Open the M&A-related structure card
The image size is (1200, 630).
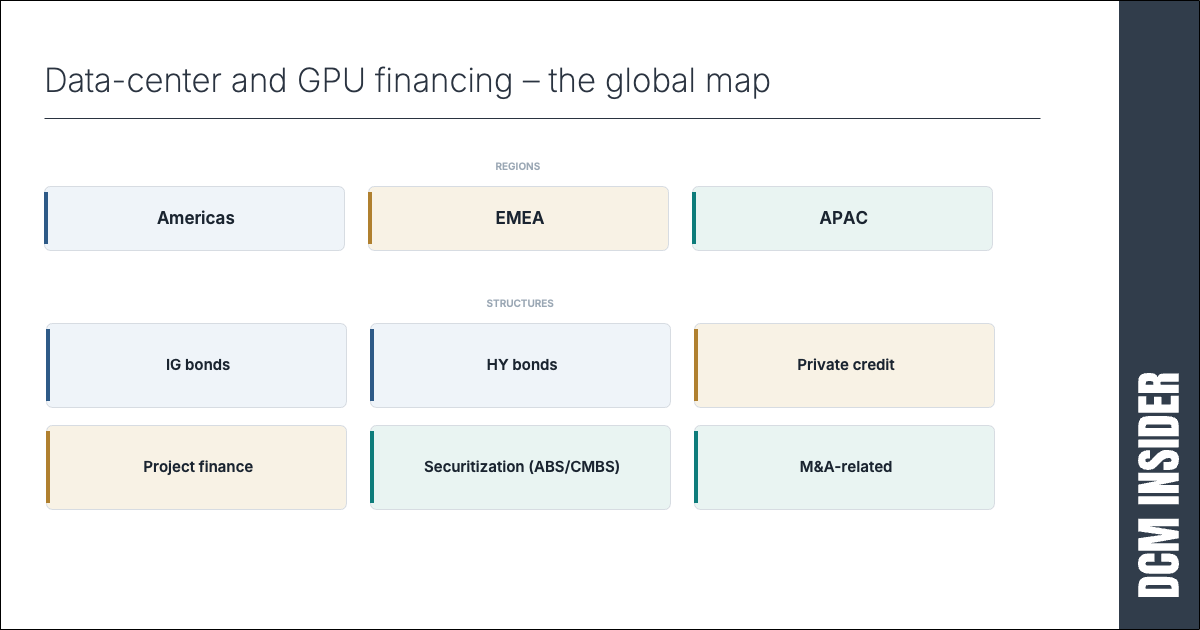(x=844, y=467)
